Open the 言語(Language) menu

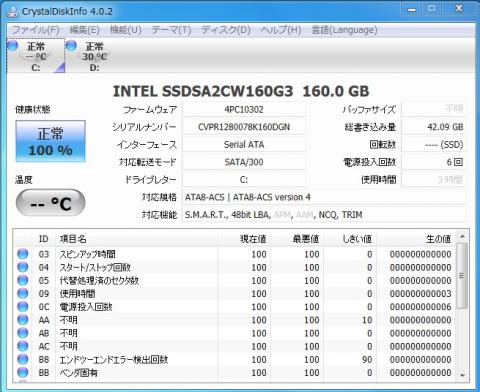(344, 30)
